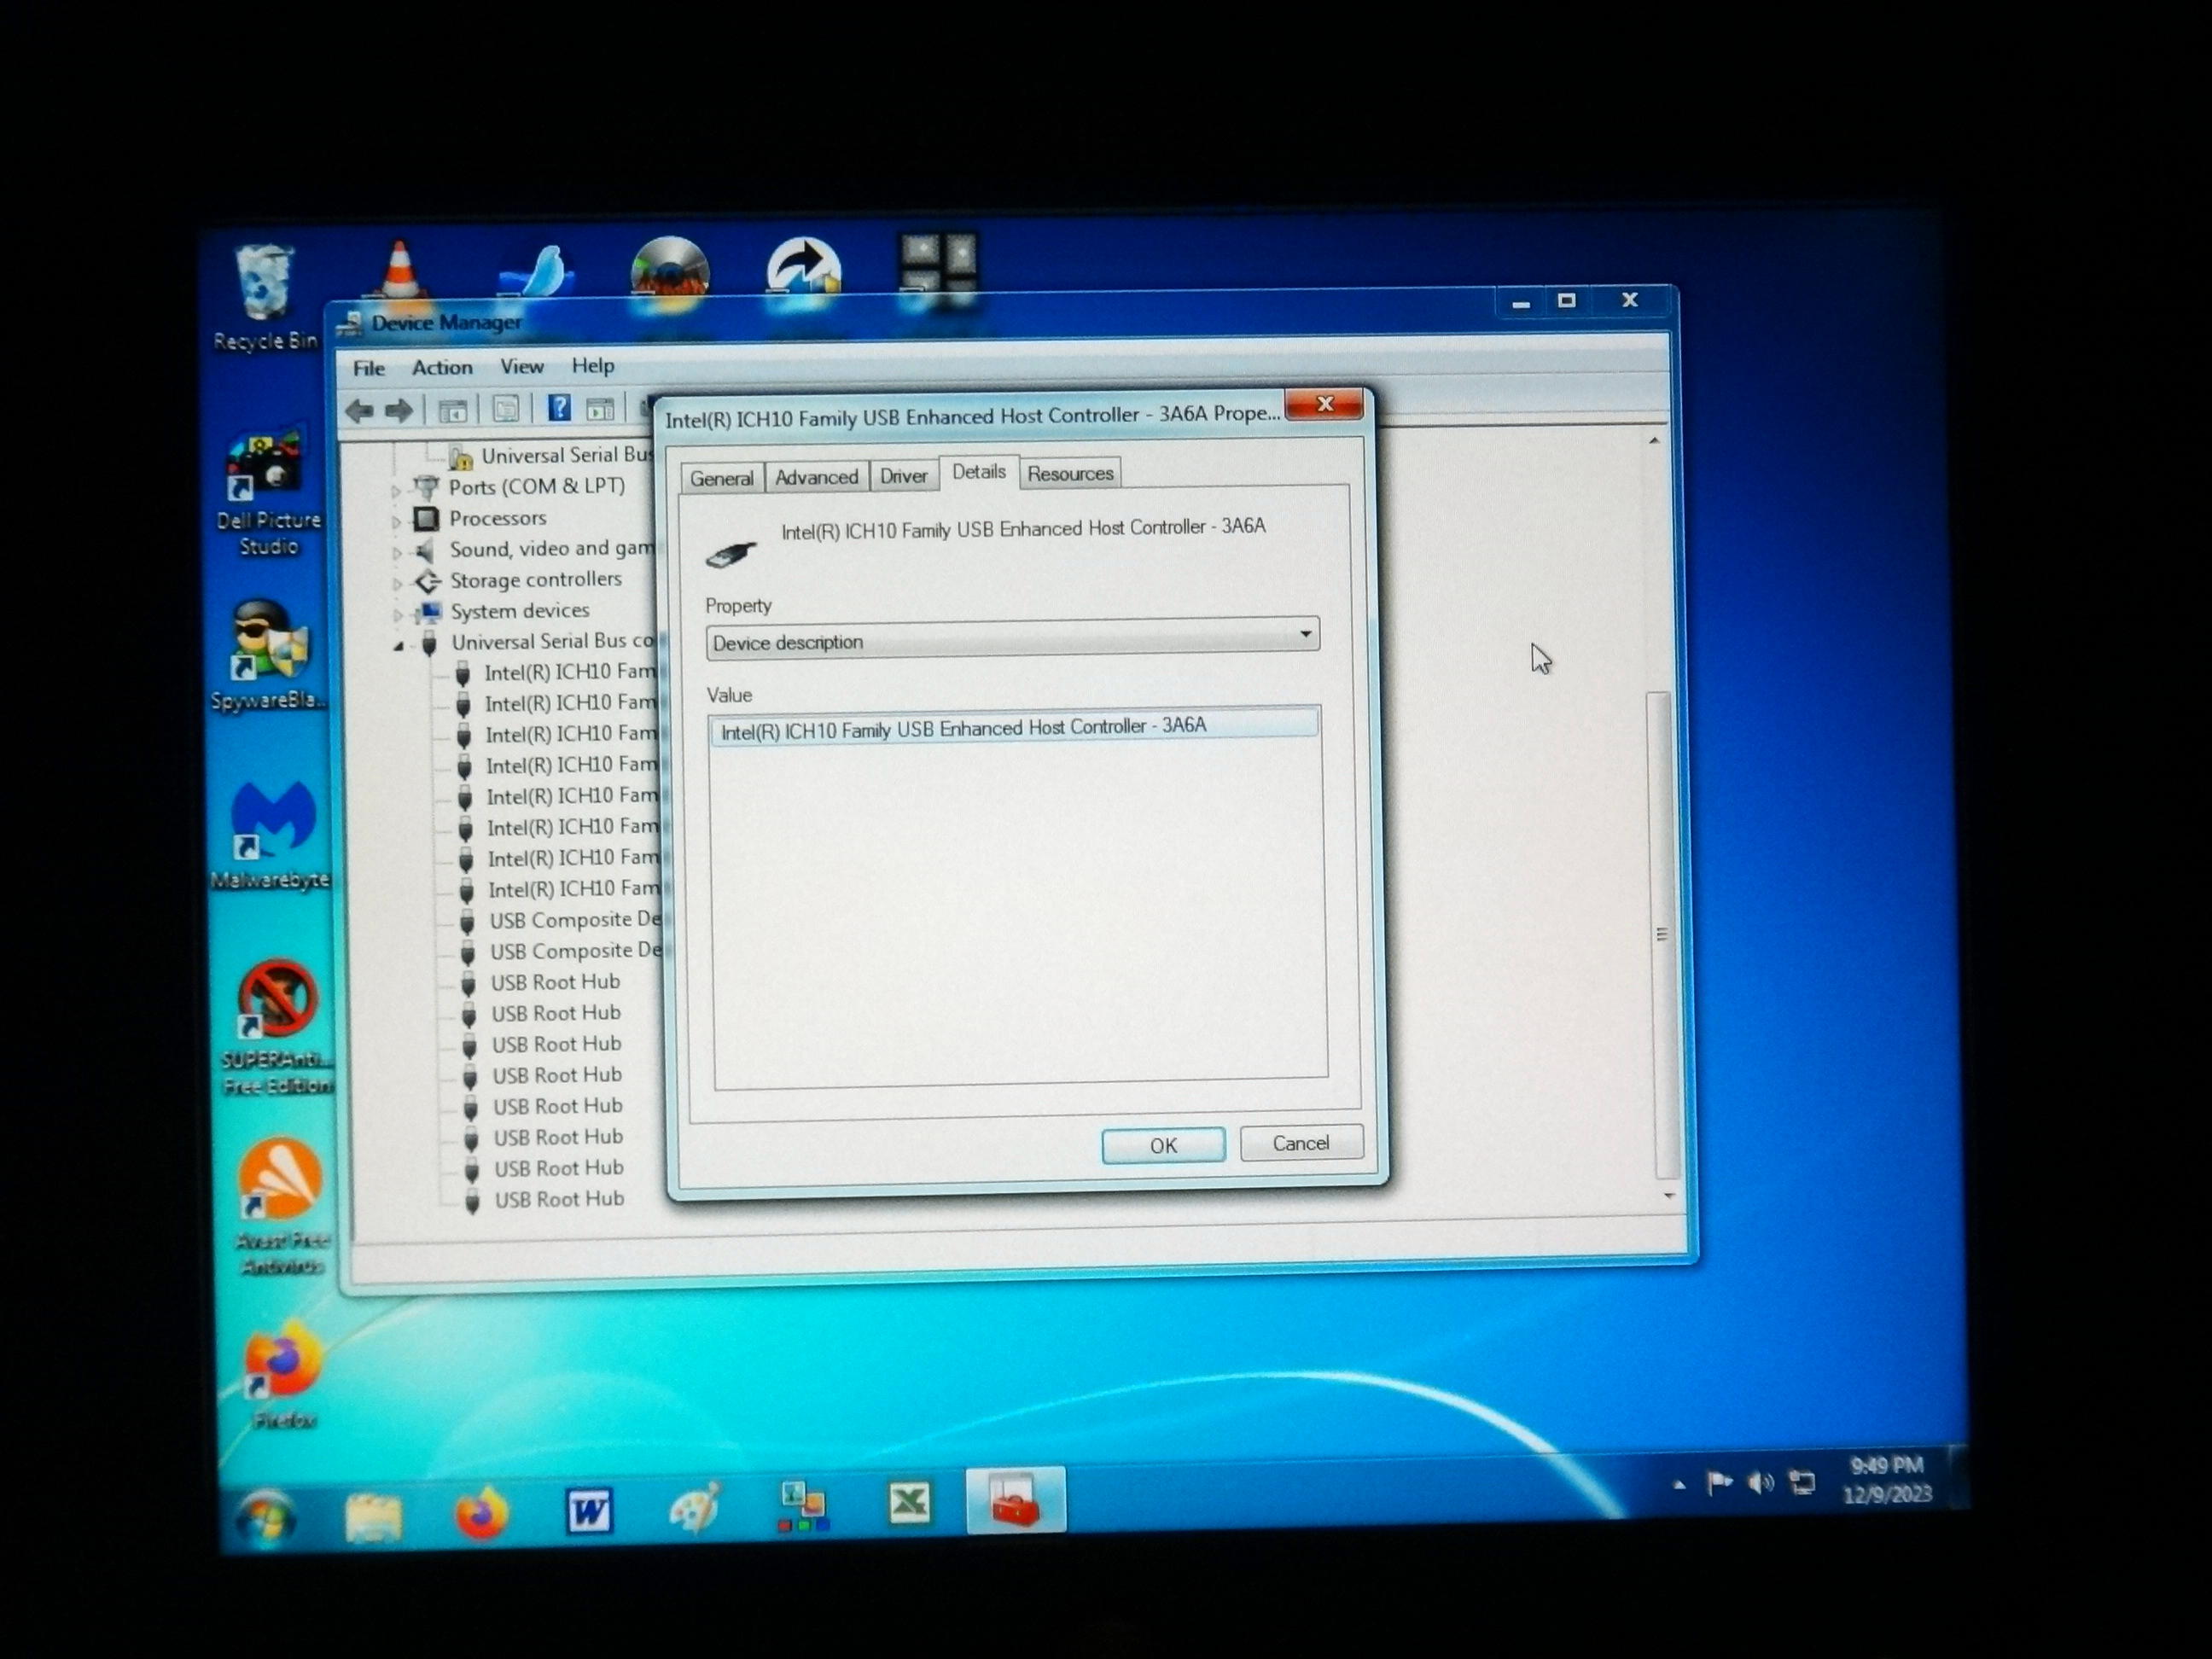Open the View menu in Device Manager
This screenshot has height=1659, width=2212.
pyautogui.click(x=522, y=366)
